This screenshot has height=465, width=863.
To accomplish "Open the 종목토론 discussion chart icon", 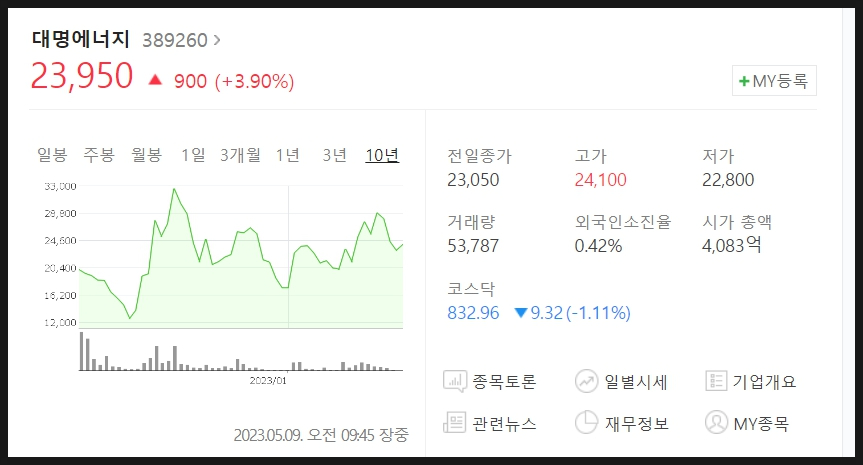I will (x=455, y=381).
